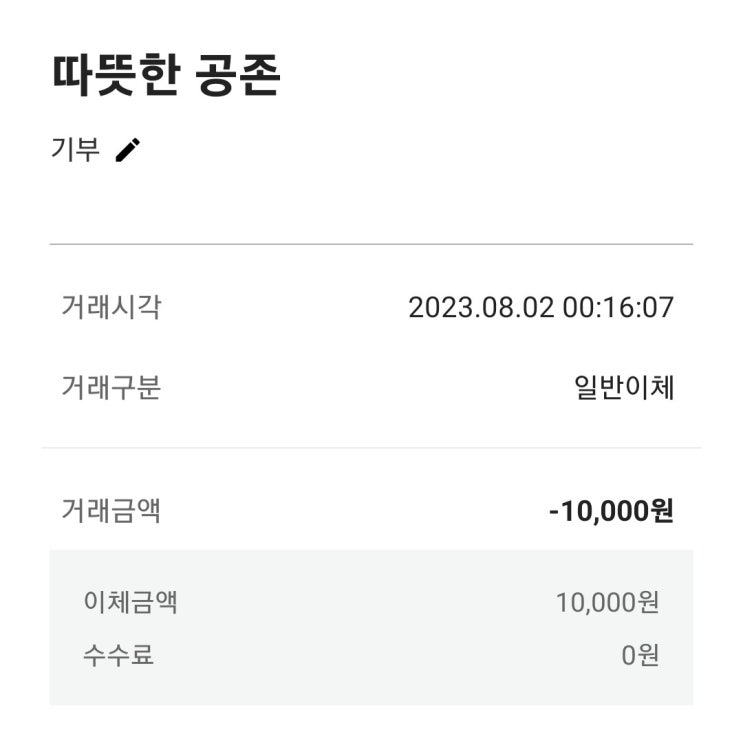This screenshot has height=730, width=743.
Task: Click the 거래시각 label
Action: (111, 307)
